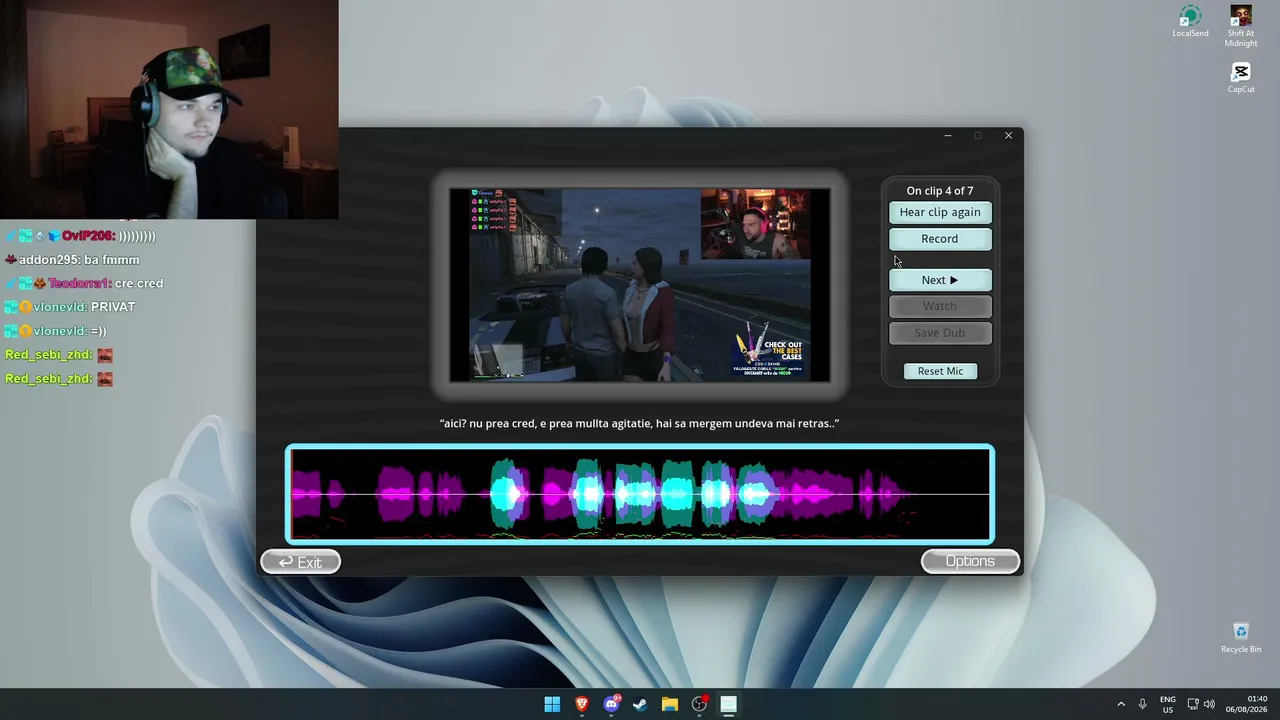Viewport: 1280px width, 720px height.
Task: Show hidden system tray icons
Action: tap(1121, 704)
